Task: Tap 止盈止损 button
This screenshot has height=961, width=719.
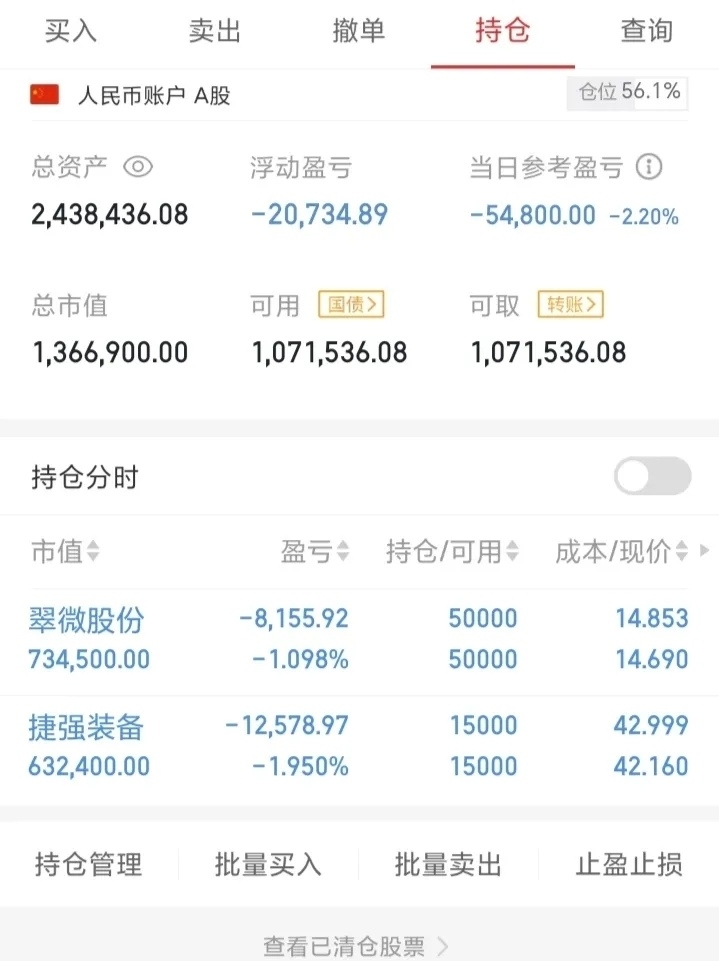Action: [x=629, y=865]
